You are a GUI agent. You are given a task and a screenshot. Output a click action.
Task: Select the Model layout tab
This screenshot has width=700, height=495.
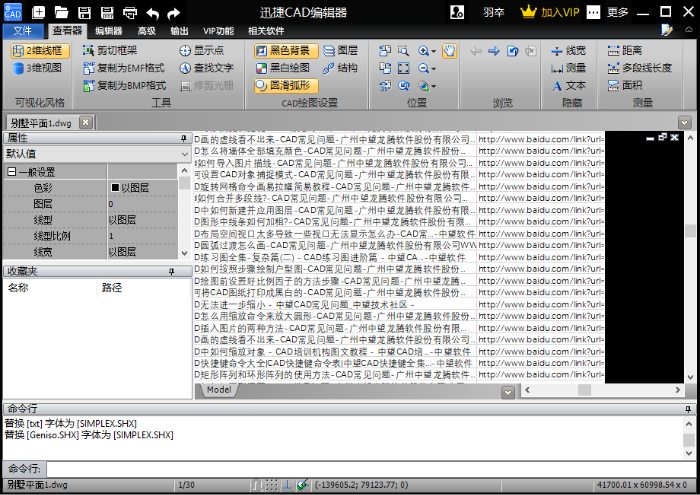(219, 390)
